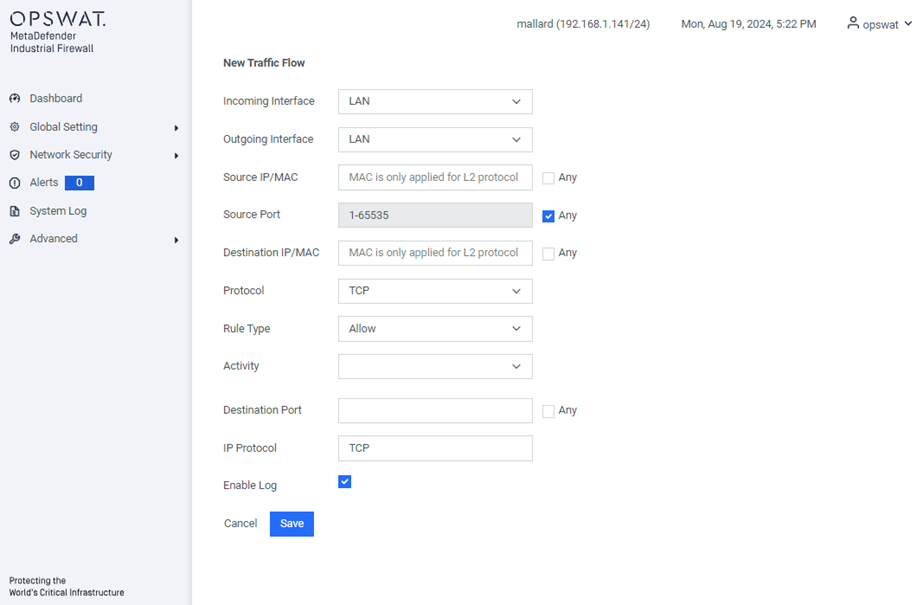
Task: Uncheck the Any box for Source Port
Action: 548,216
